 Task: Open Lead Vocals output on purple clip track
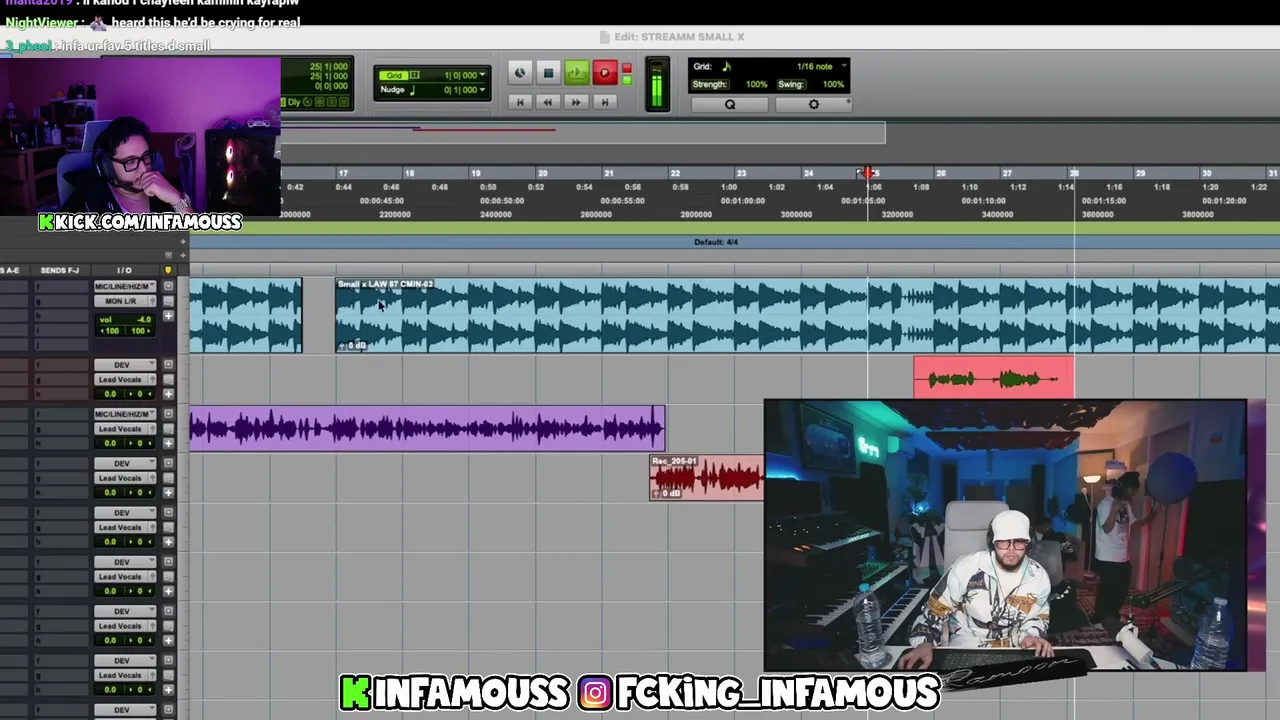click(123, 428)
